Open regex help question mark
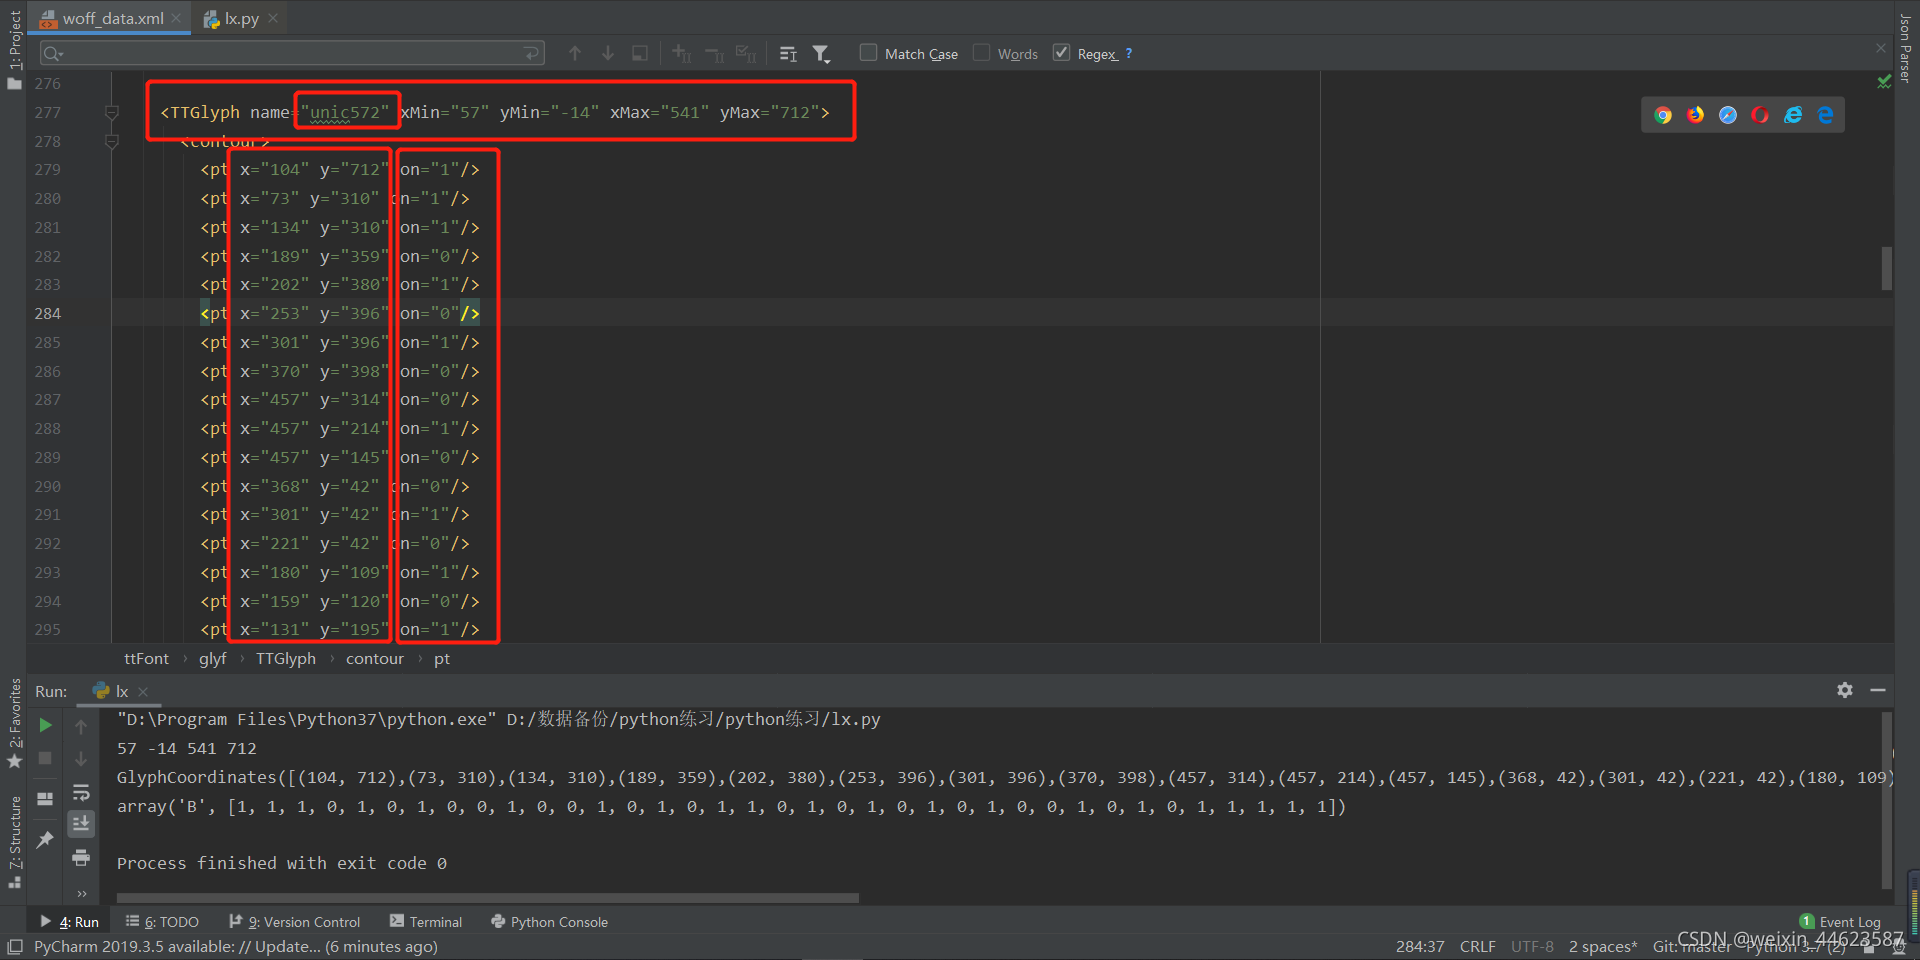Viewport: 1920px width, 960px height. 1129,53
